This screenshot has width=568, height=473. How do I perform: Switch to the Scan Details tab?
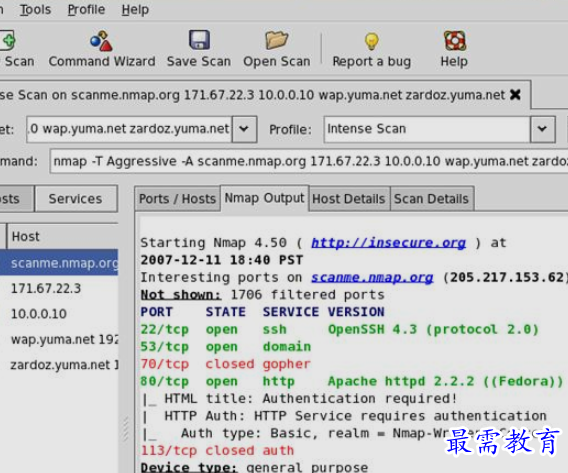click(431, 199)
